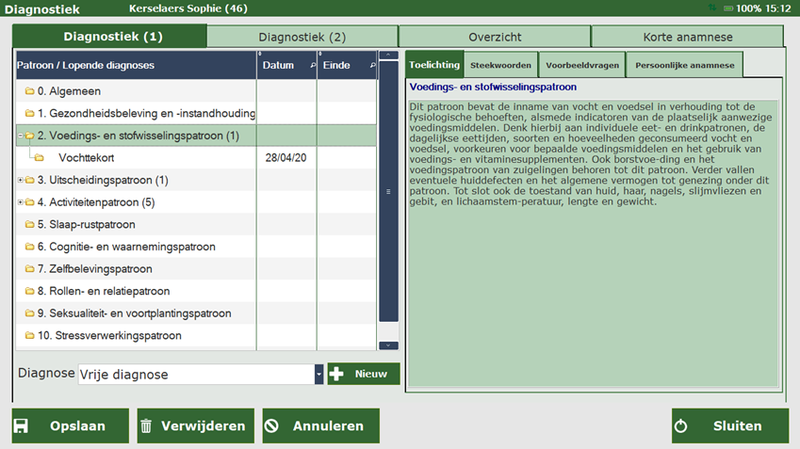800x449 pixels.
Task: Collapse 2. Voedings- en stofwisselingspatroon node
Action: (20, 136)
